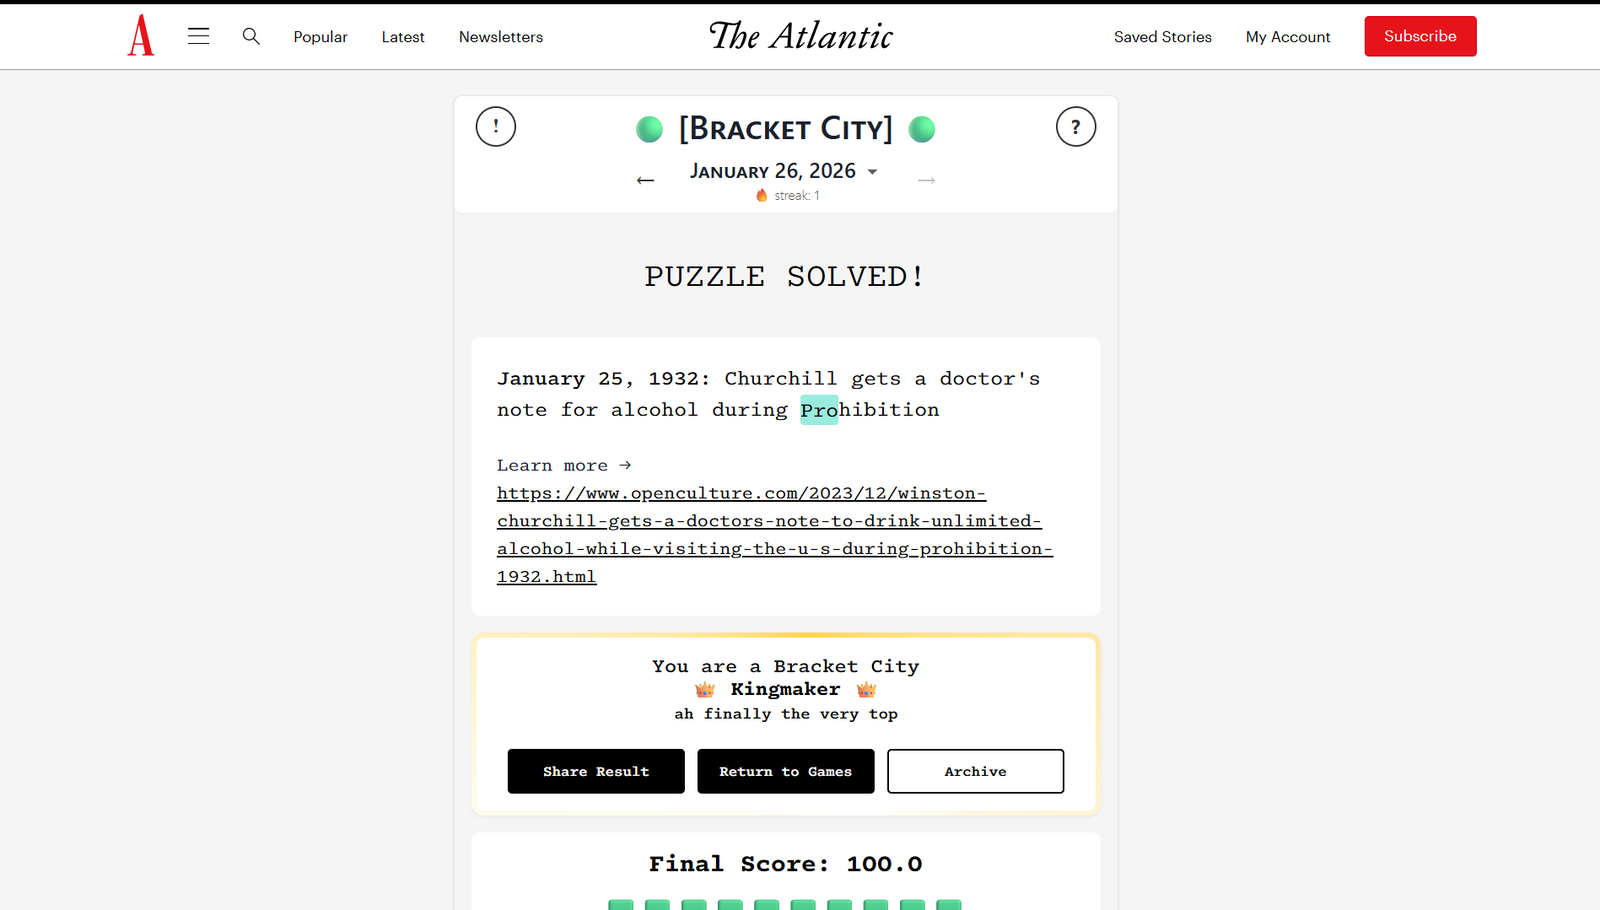The width and height of the screenshot is (1600, 910).
Task: Go to Saved Stories
Action: [x=1163, y=37]
